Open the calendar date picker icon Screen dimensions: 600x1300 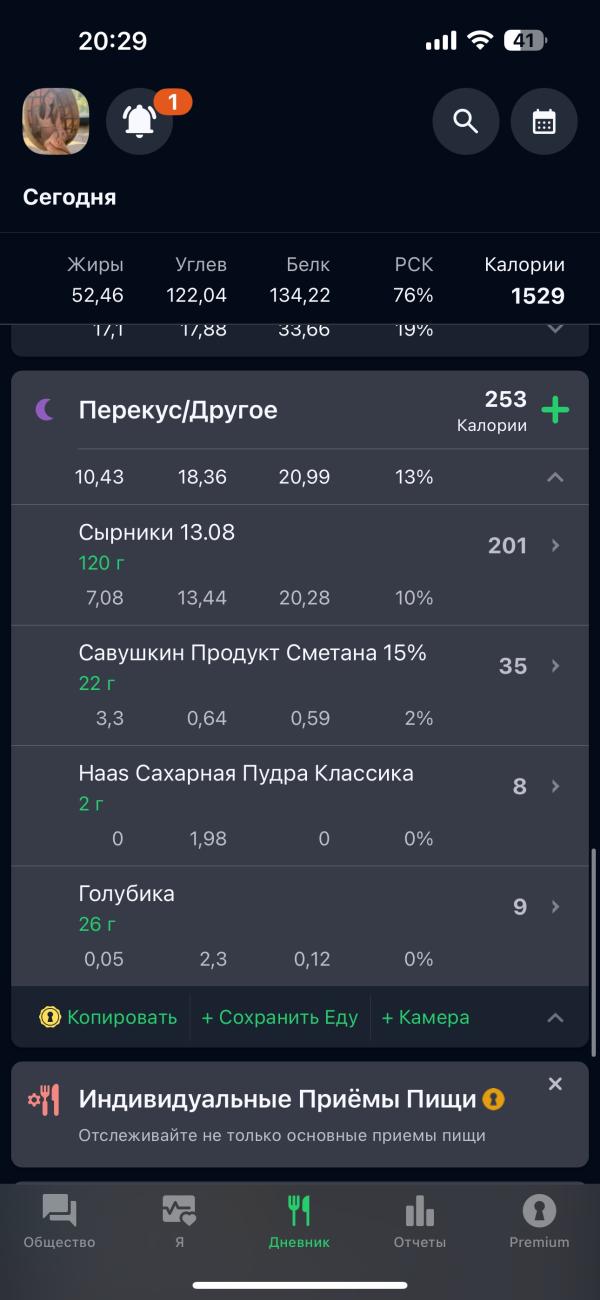pos(544,121)
